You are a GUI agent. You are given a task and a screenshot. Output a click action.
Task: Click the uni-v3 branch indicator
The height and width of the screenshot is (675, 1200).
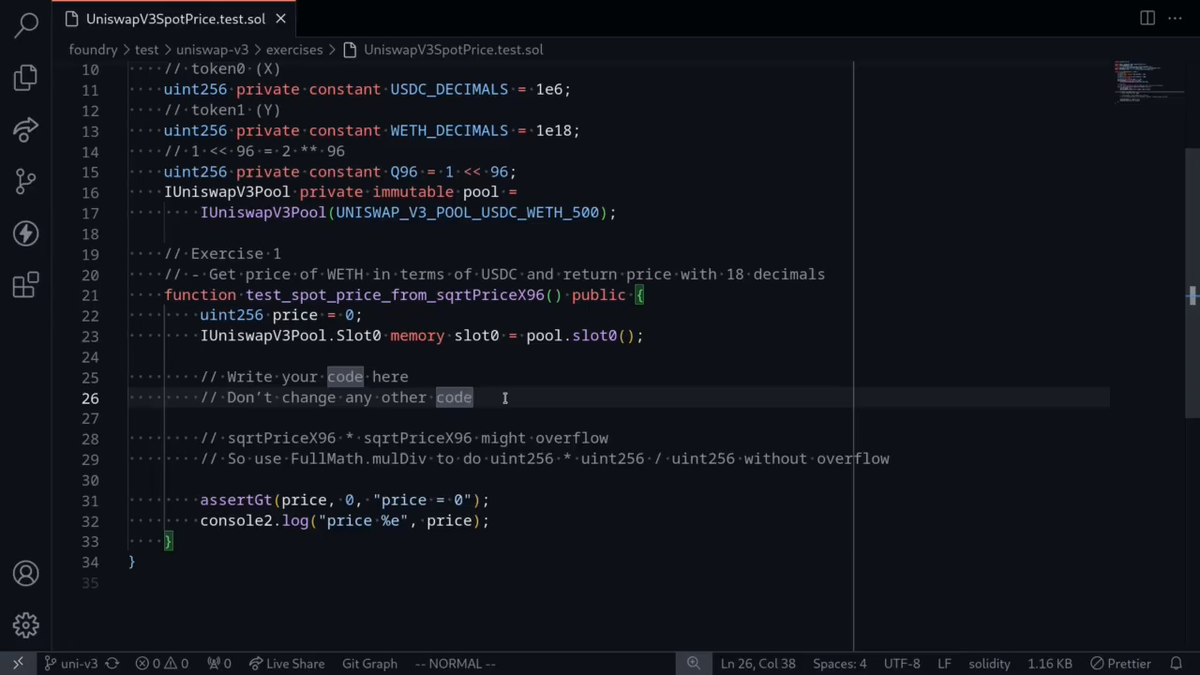click(x=70, y=663)
